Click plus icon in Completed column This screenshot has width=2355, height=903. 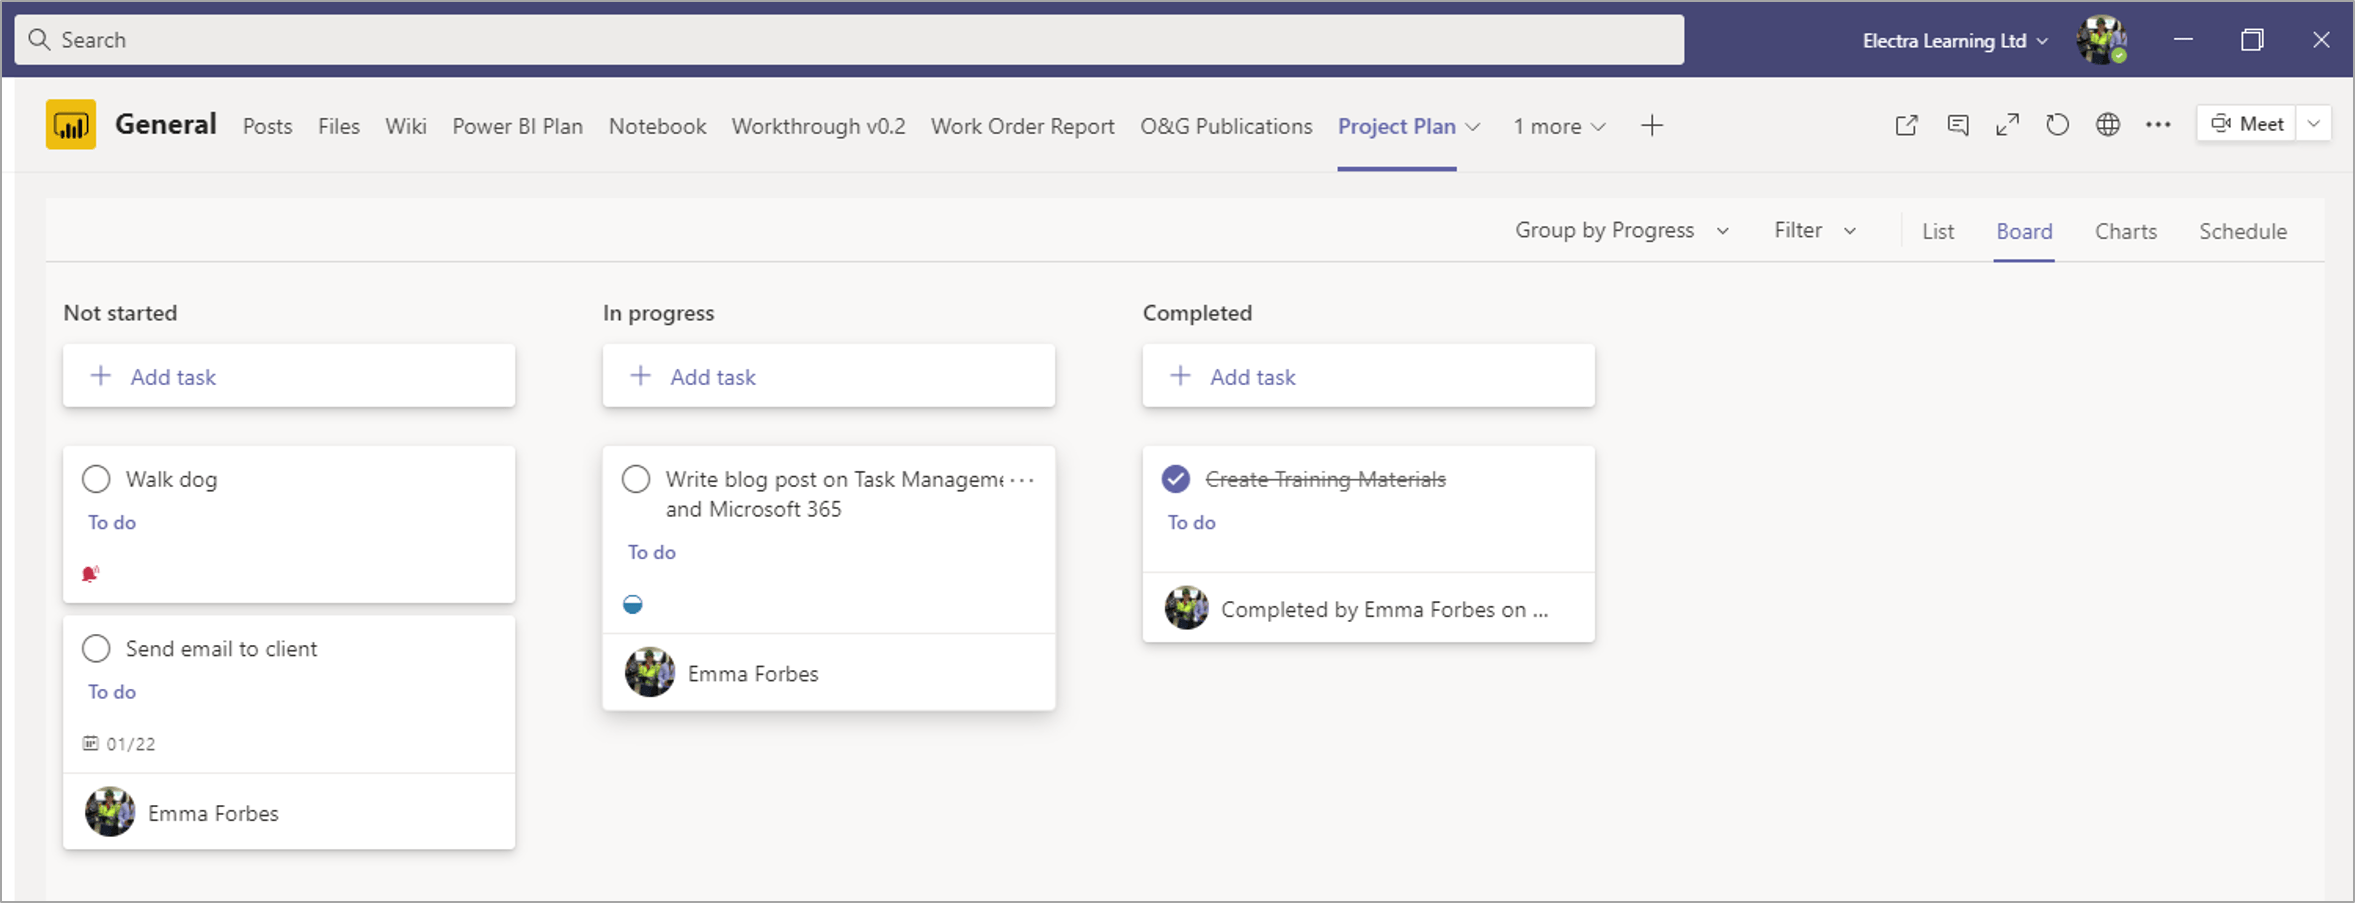point(1181,376)
